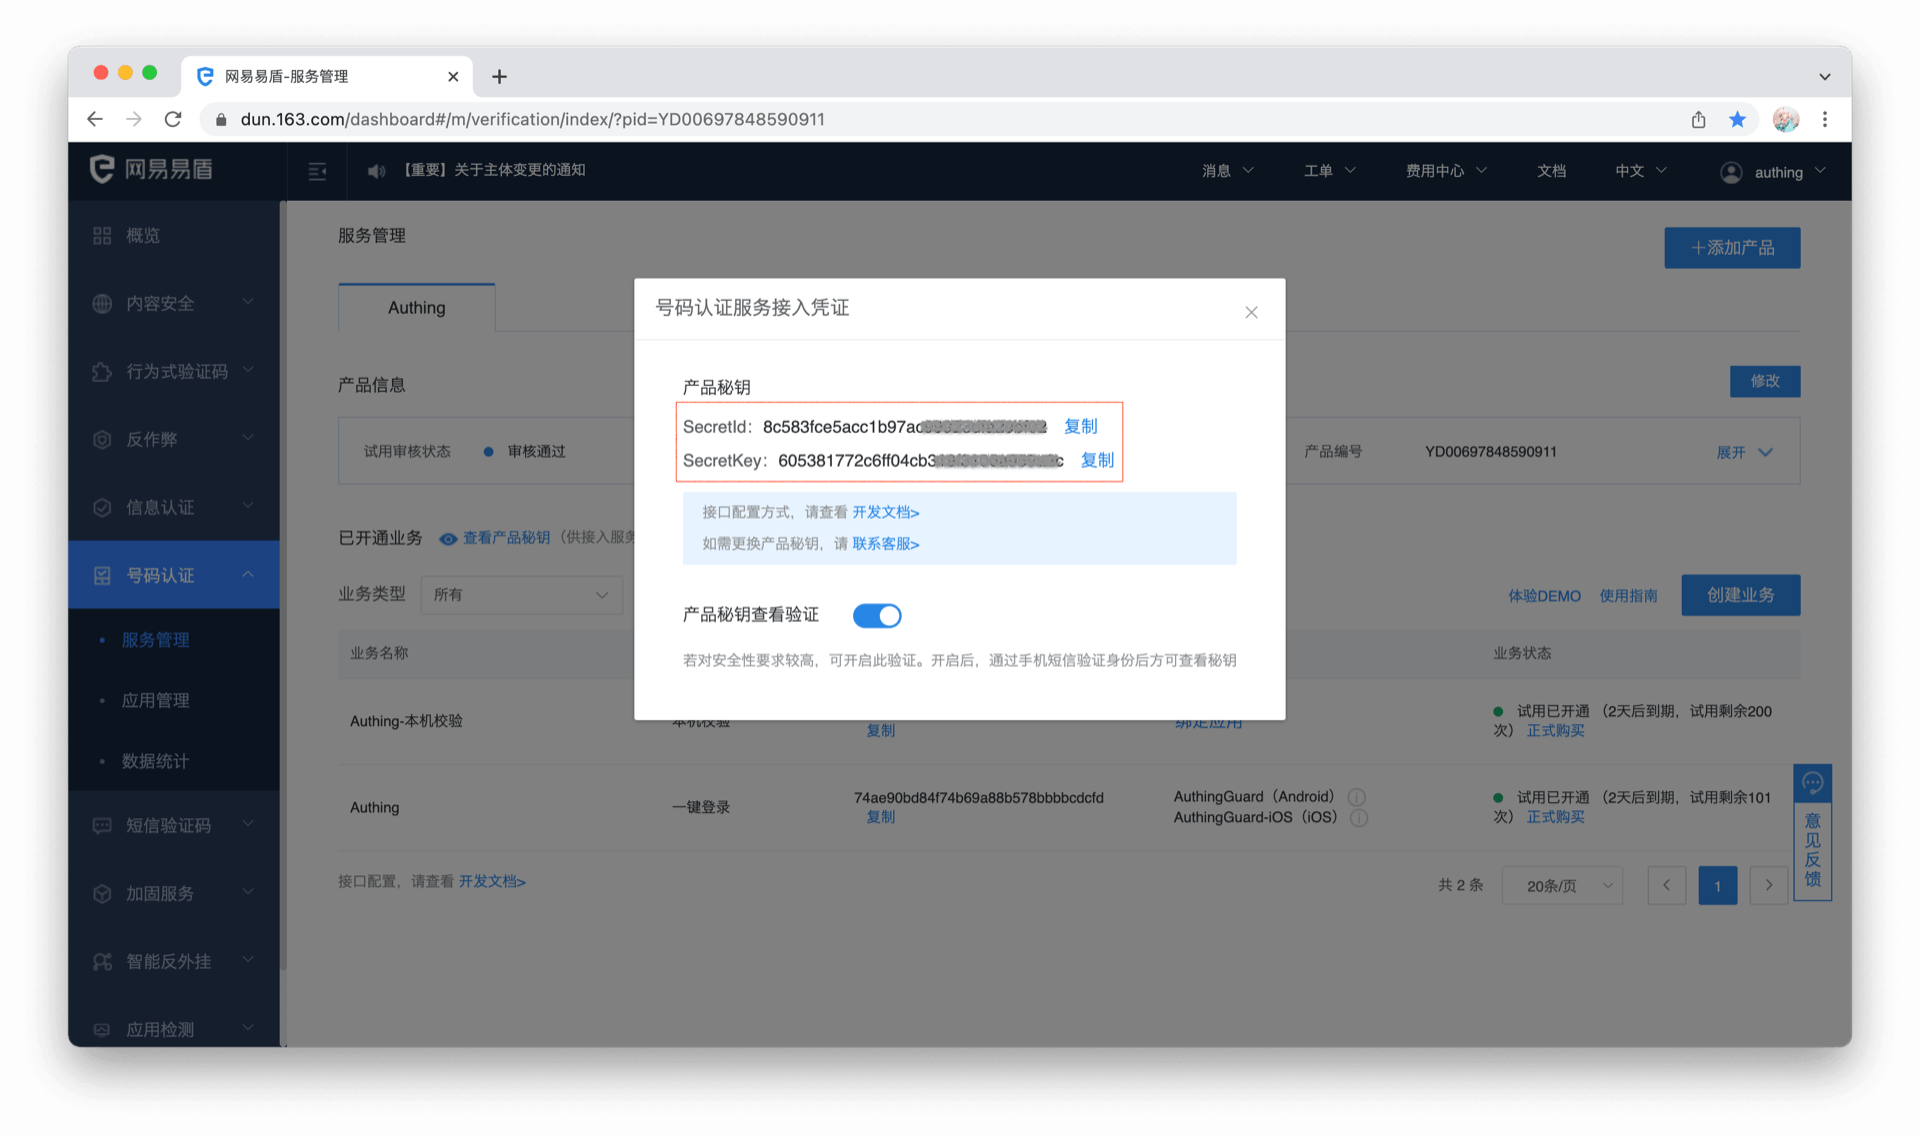The image size is (1920, 1137).
Task: Open the 20条/页 page size dropdown
Action: coord(1562,886)
